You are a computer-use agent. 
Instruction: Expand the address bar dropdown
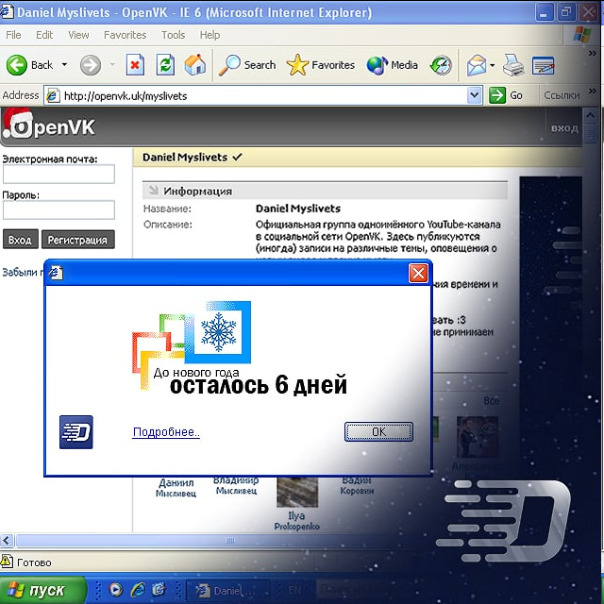[x=475, y=96]
